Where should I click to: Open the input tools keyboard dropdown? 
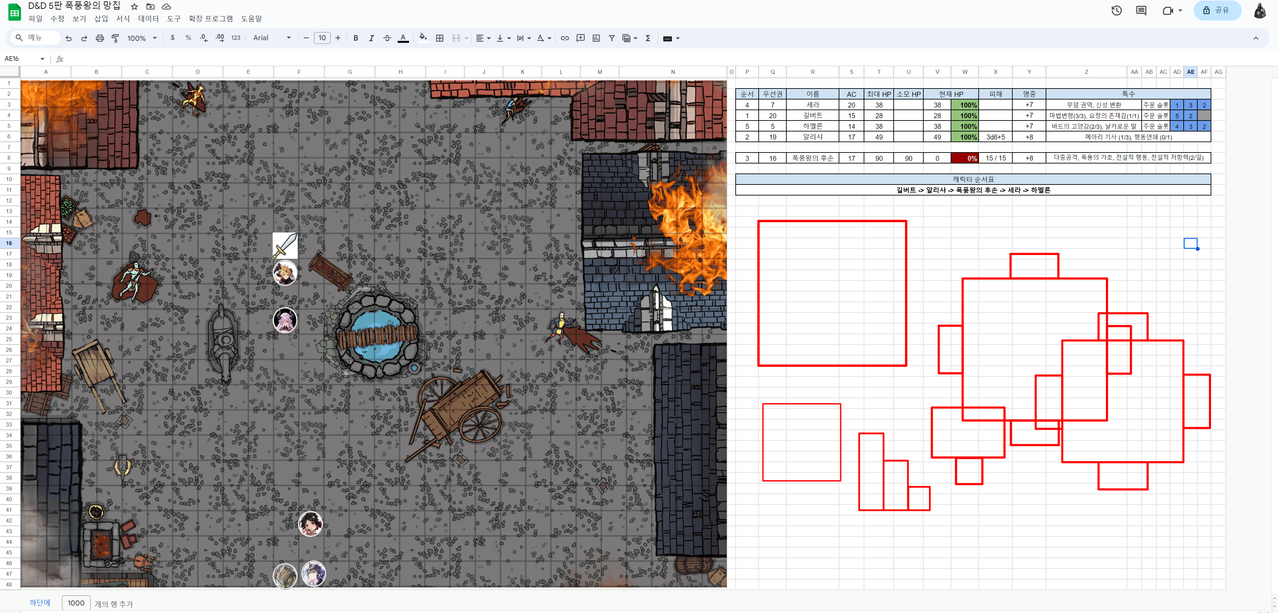(671, 38)
